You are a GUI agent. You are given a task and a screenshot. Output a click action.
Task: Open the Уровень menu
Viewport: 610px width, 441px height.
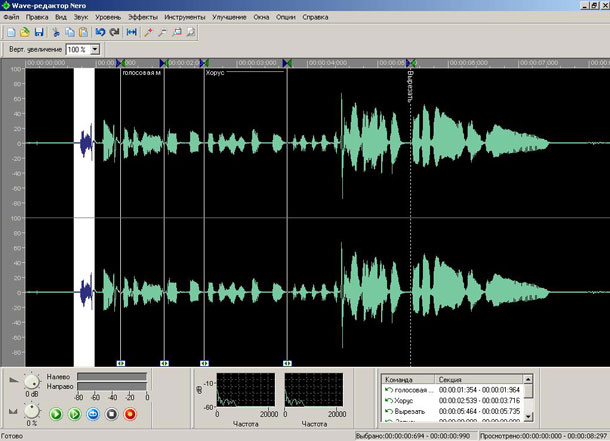point(108,17)
